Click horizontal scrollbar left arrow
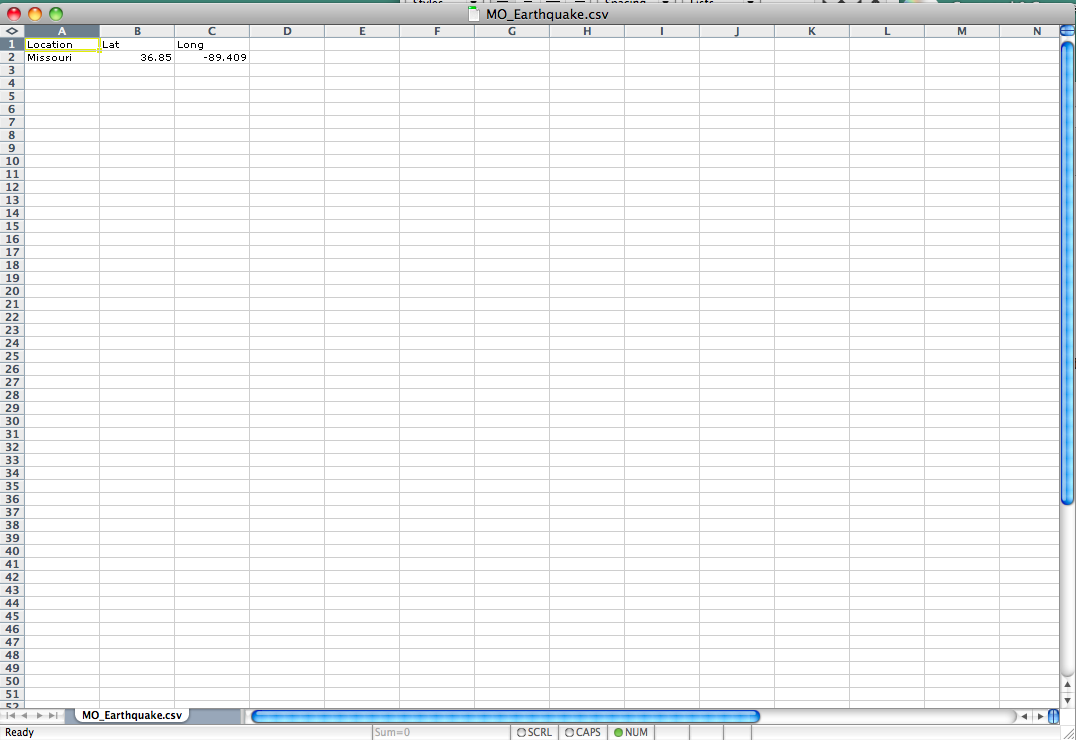1076x740 pixels. (x=1024, y=716)
